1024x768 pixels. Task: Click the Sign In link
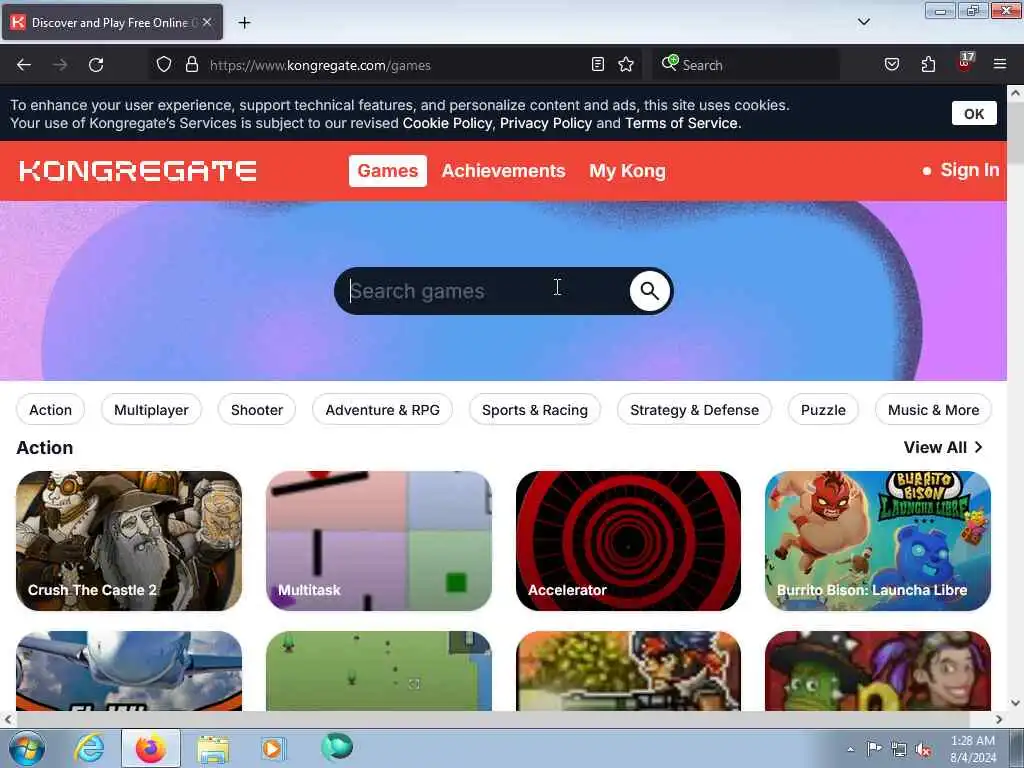point(969,170)
